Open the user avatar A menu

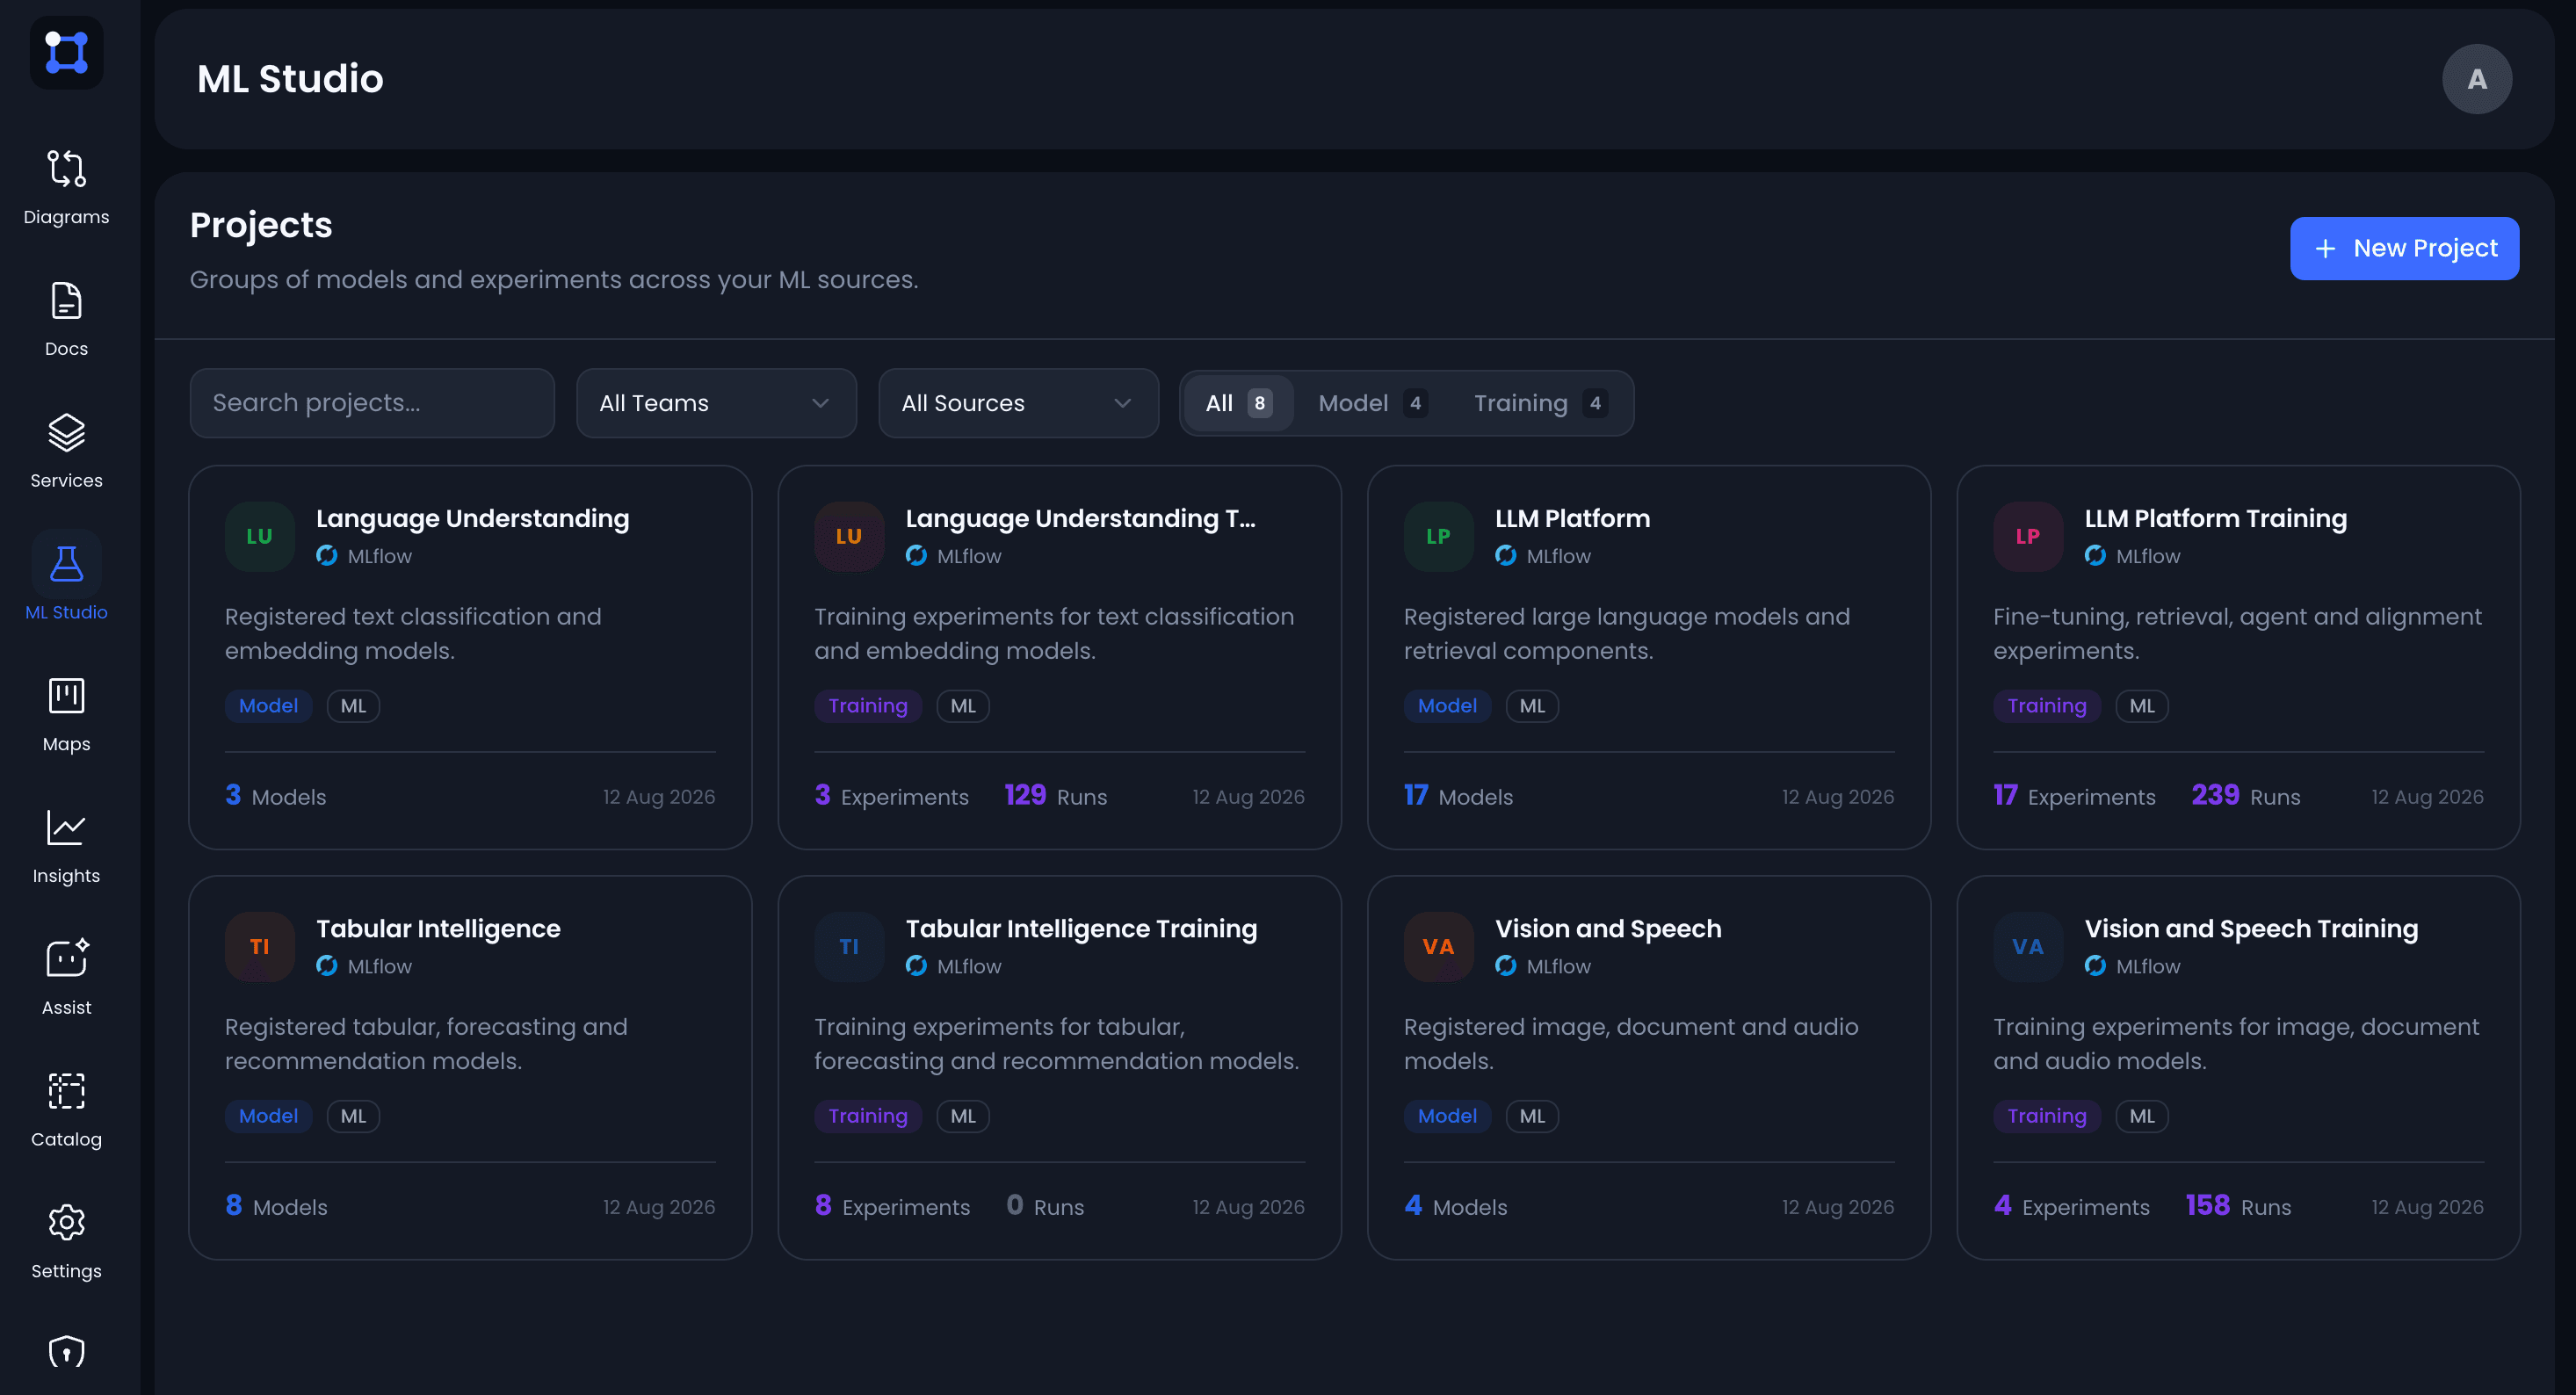click(2476, 79)
